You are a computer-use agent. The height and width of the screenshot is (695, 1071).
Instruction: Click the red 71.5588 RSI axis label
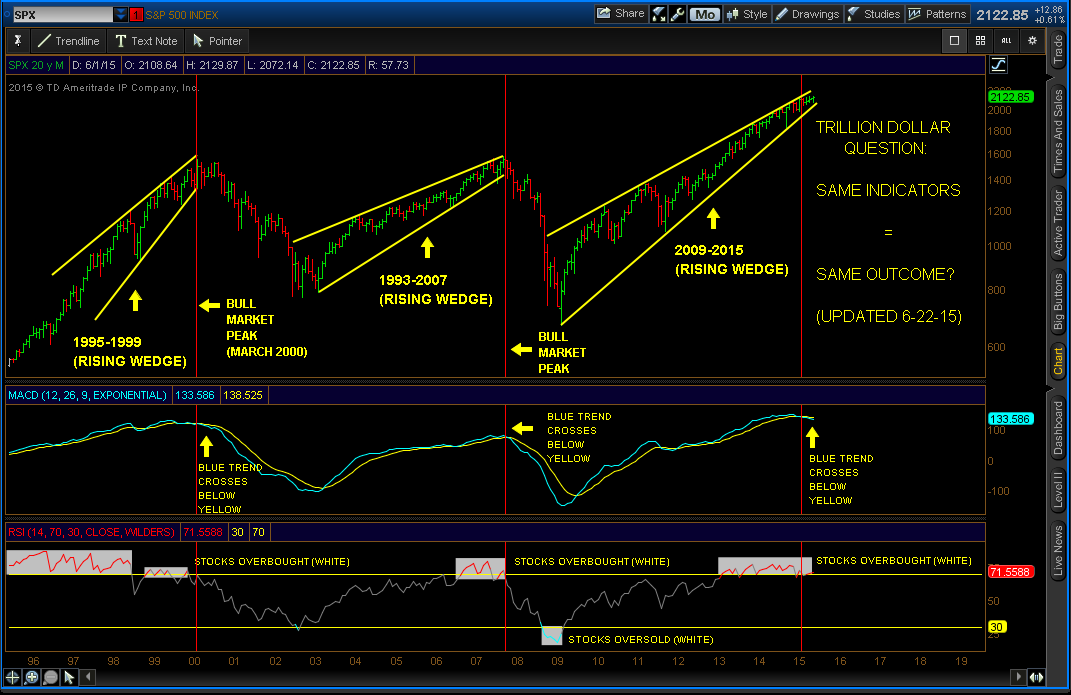point(1011,572)
